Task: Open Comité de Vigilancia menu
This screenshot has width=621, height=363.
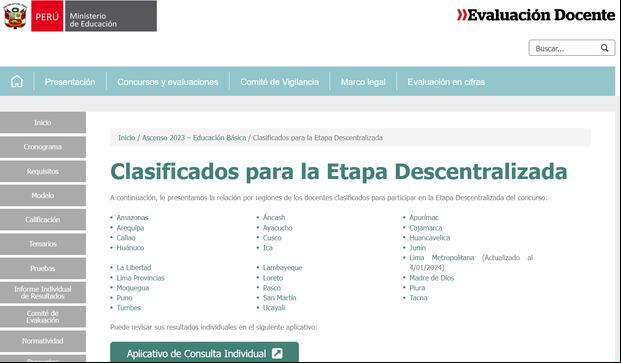Action: 279,82
